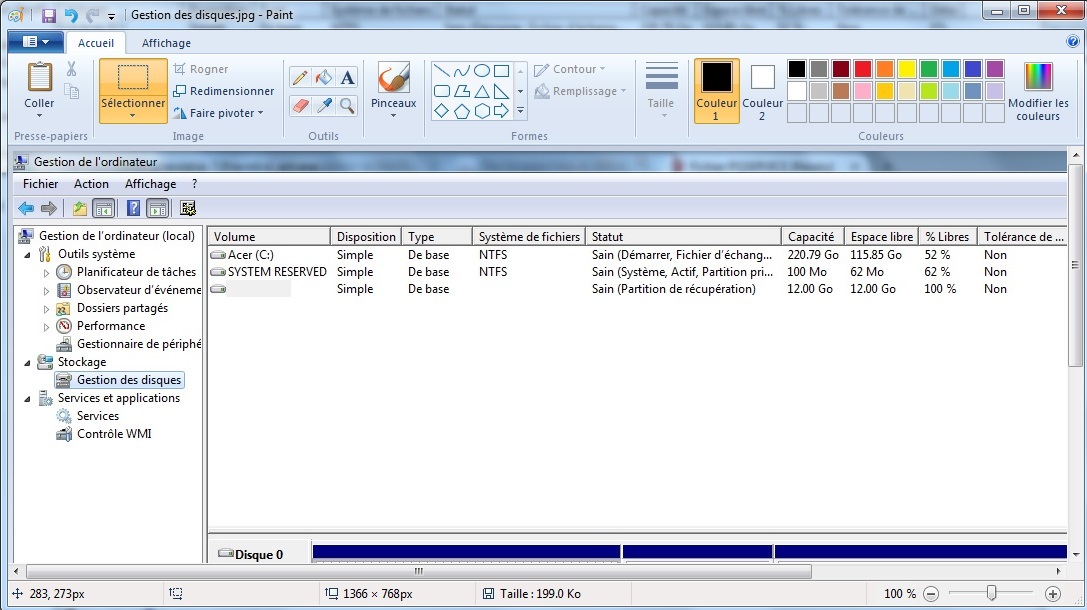Expand the Coller paste options arrow

[x=39, y=116]
